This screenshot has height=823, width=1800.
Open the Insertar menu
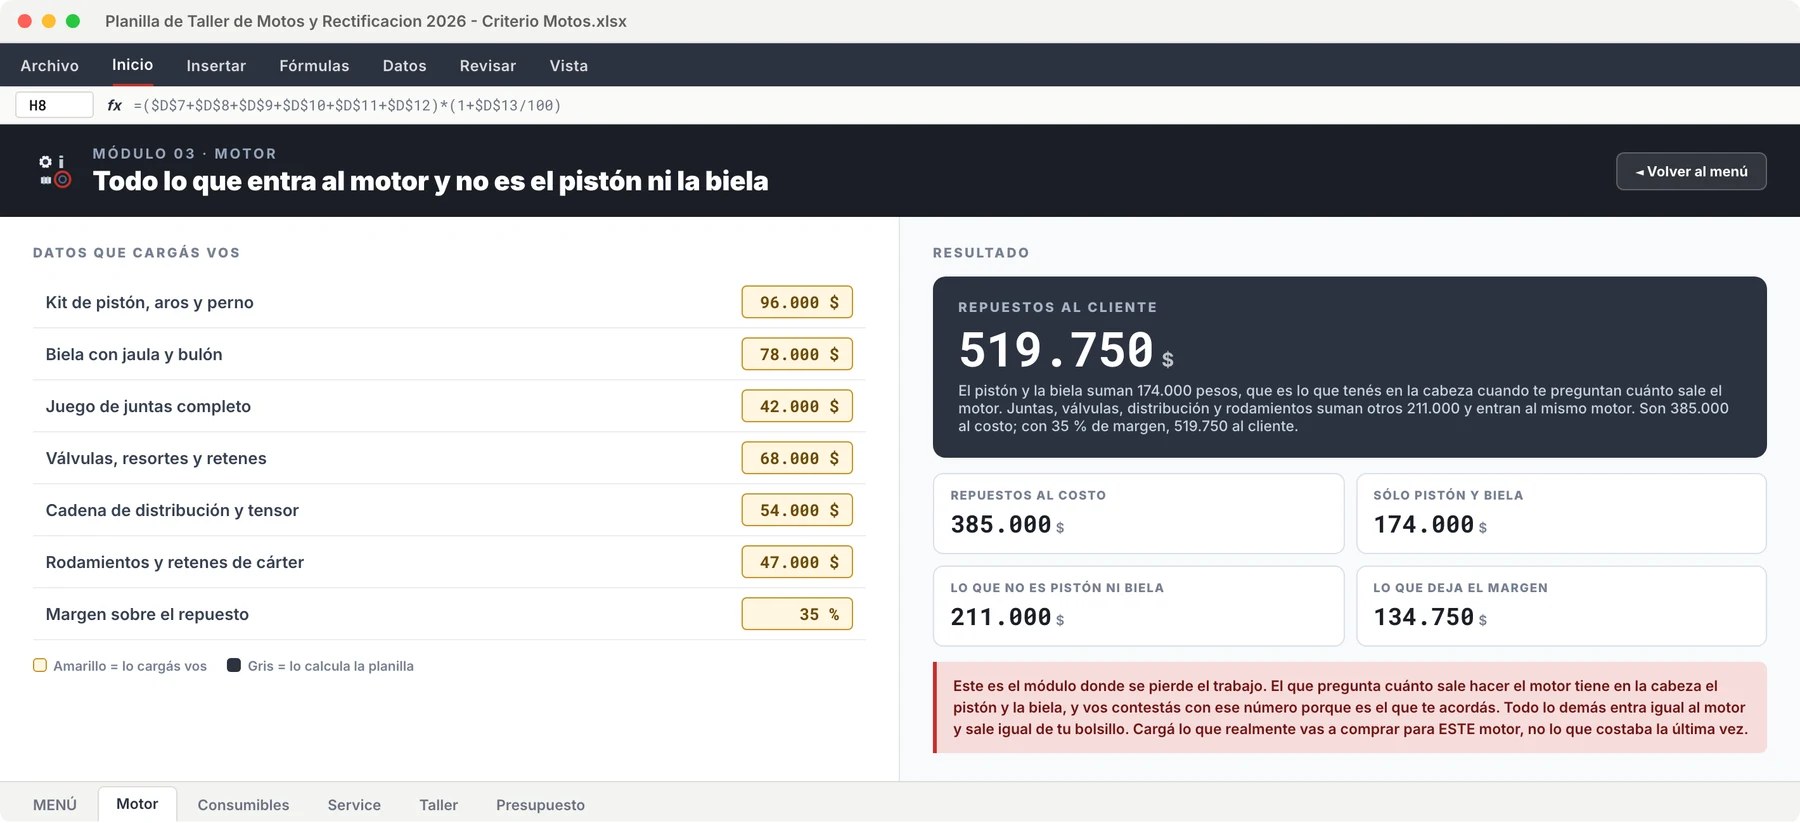pyautogui.click(x=216, y=66)
